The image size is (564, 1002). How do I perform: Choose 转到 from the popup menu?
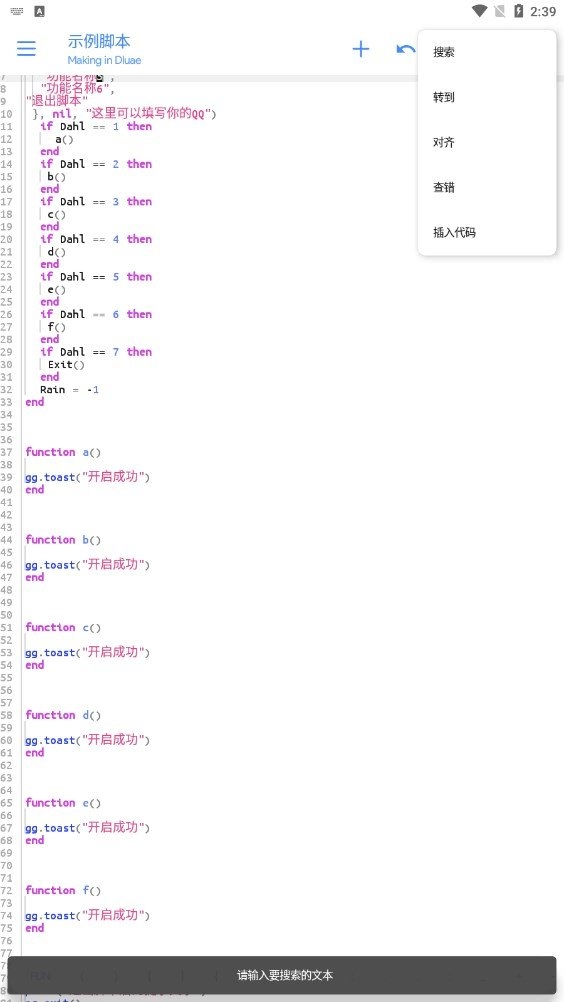pos(487,97)
